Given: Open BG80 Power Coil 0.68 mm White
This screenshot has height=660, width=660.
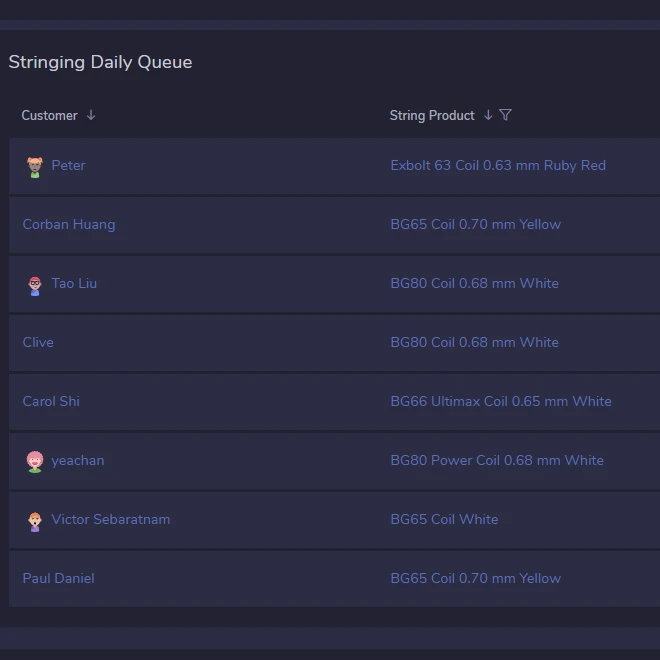Looking at the screenshot, I should point(496,460).
